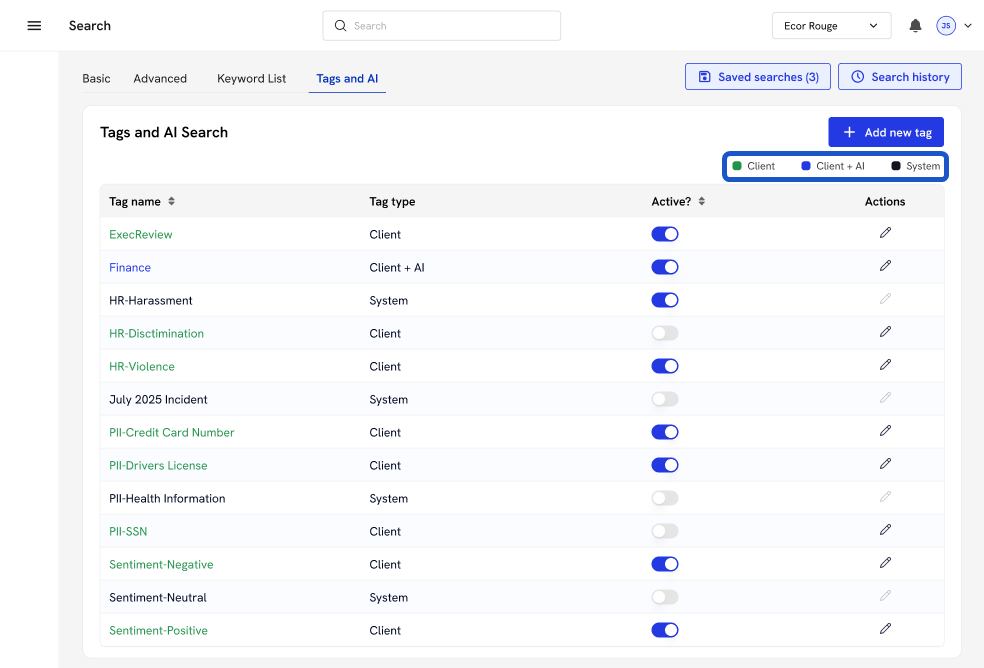Open the Keyword List tab
This screenshot has width=984, height=668.
(251, 79)
